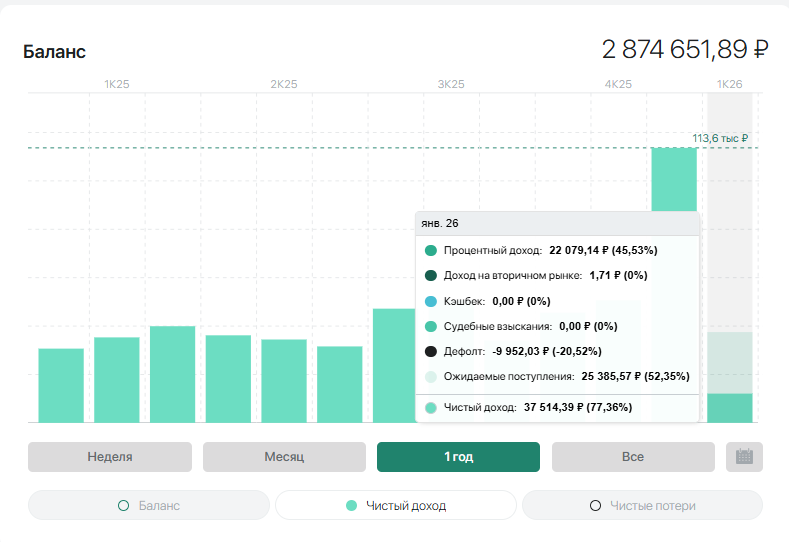Click the 113,6 тыс ₽ max line label

(x=720, y=138)
